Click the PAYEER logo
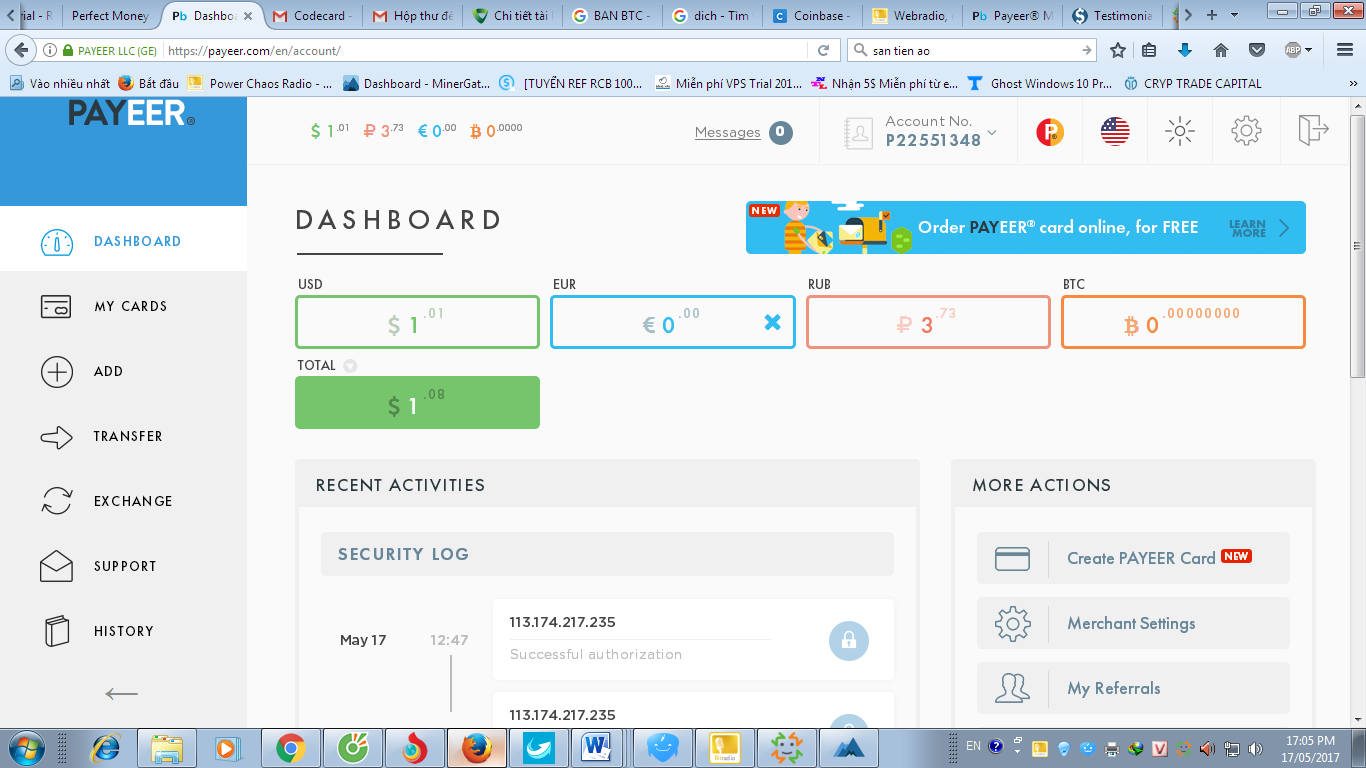The width and height of the screenshot is (1366, 768). point(132,113)
